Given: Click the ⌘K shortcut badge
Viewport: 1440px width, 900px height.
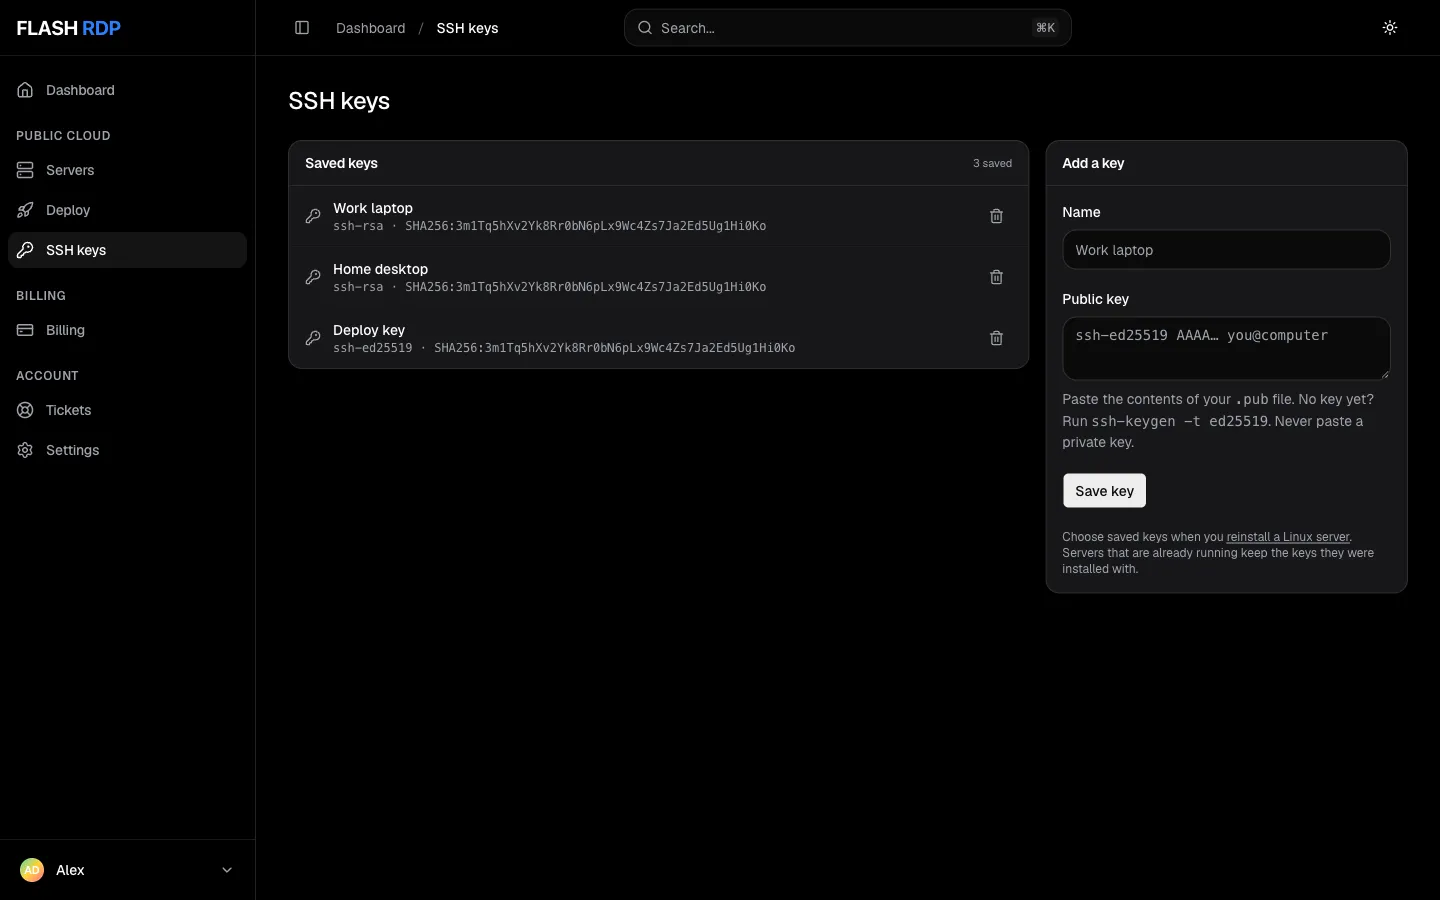Looking at the screenshot, I should click(x=1045, y=28).
